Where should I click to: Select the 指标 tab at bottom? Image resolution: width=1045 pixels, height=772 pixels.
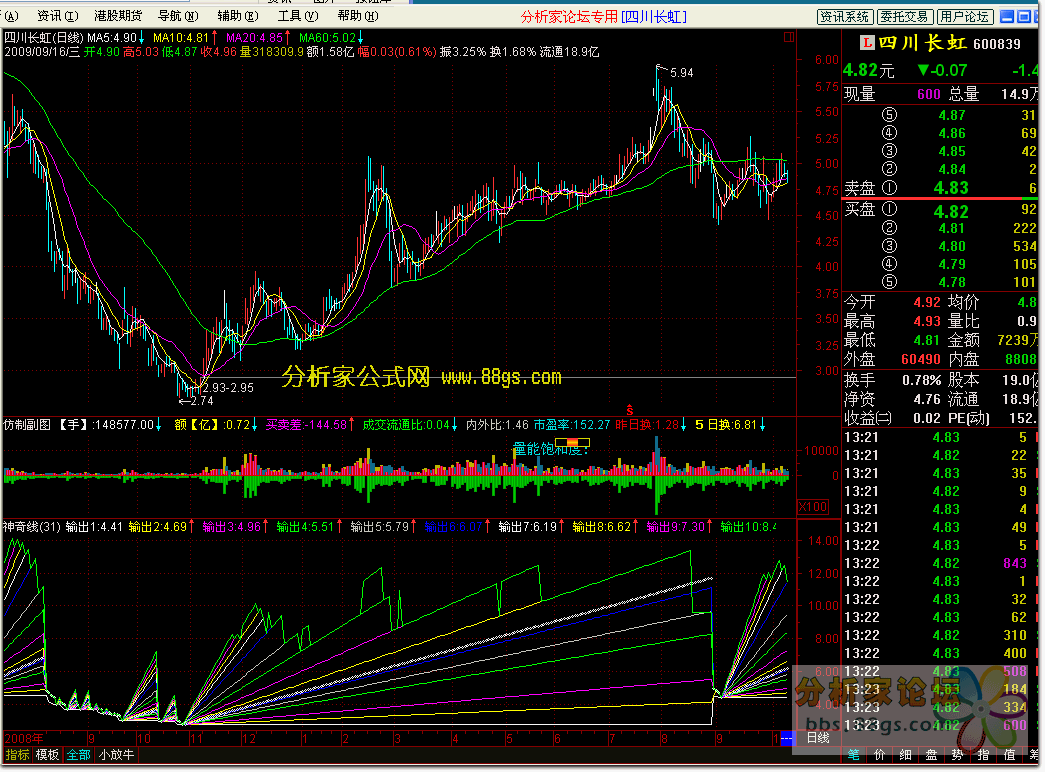pos(17,755)
